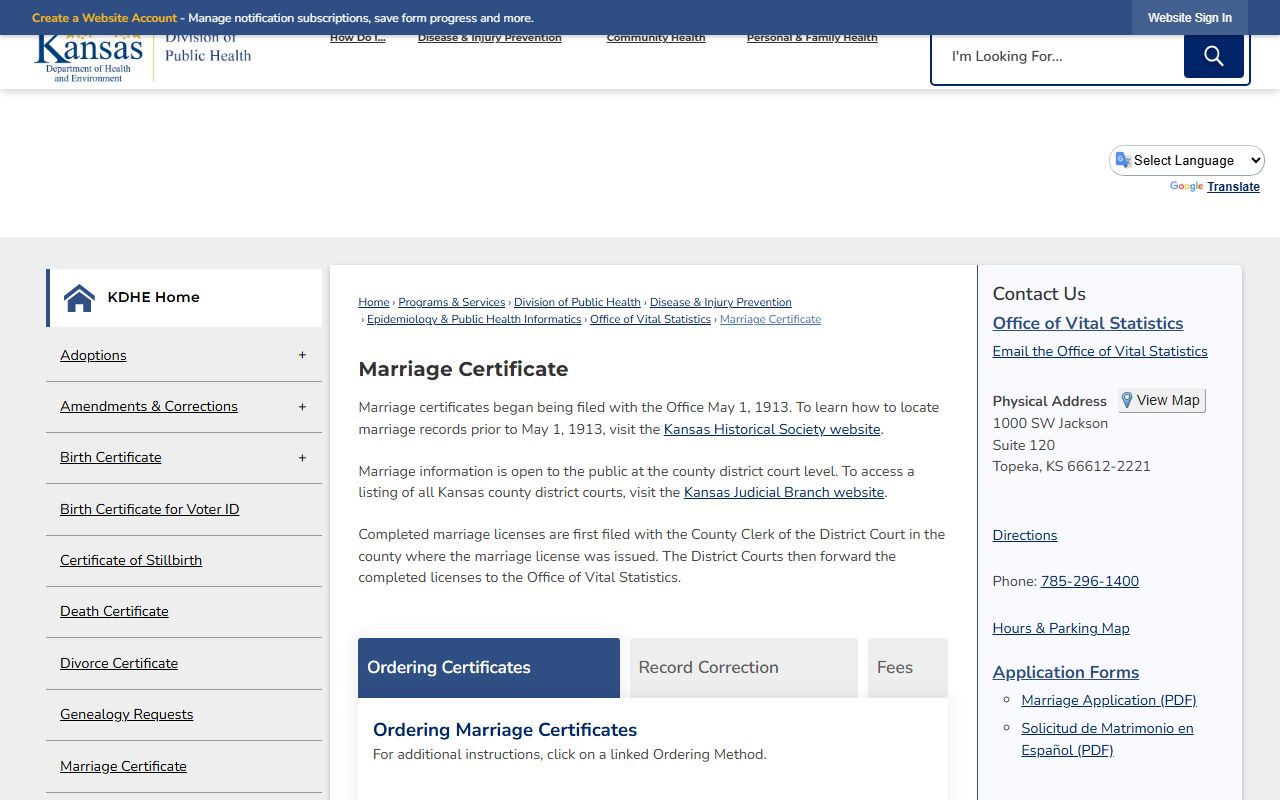This screenshot has width=1280, height=800.
Task: Expand the Birth Certificate submenu plus
Action: [302, 458]
